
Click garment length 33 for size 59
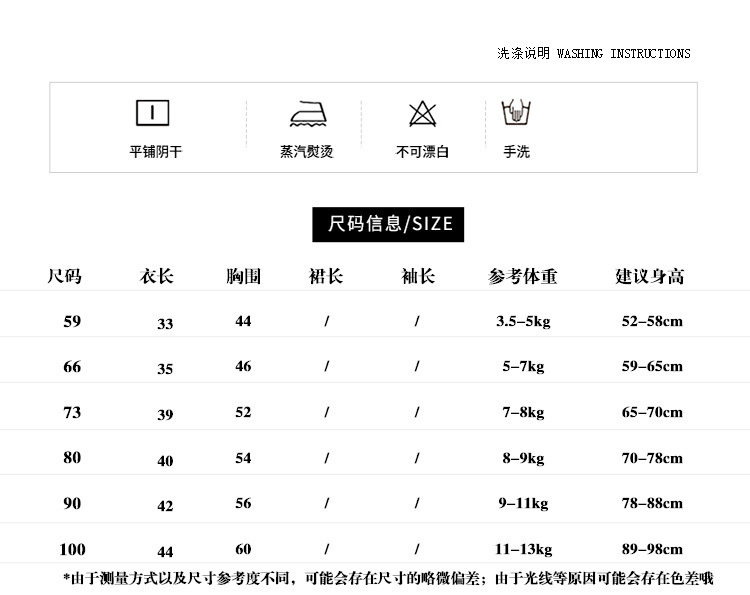click(x=165, y=324)
